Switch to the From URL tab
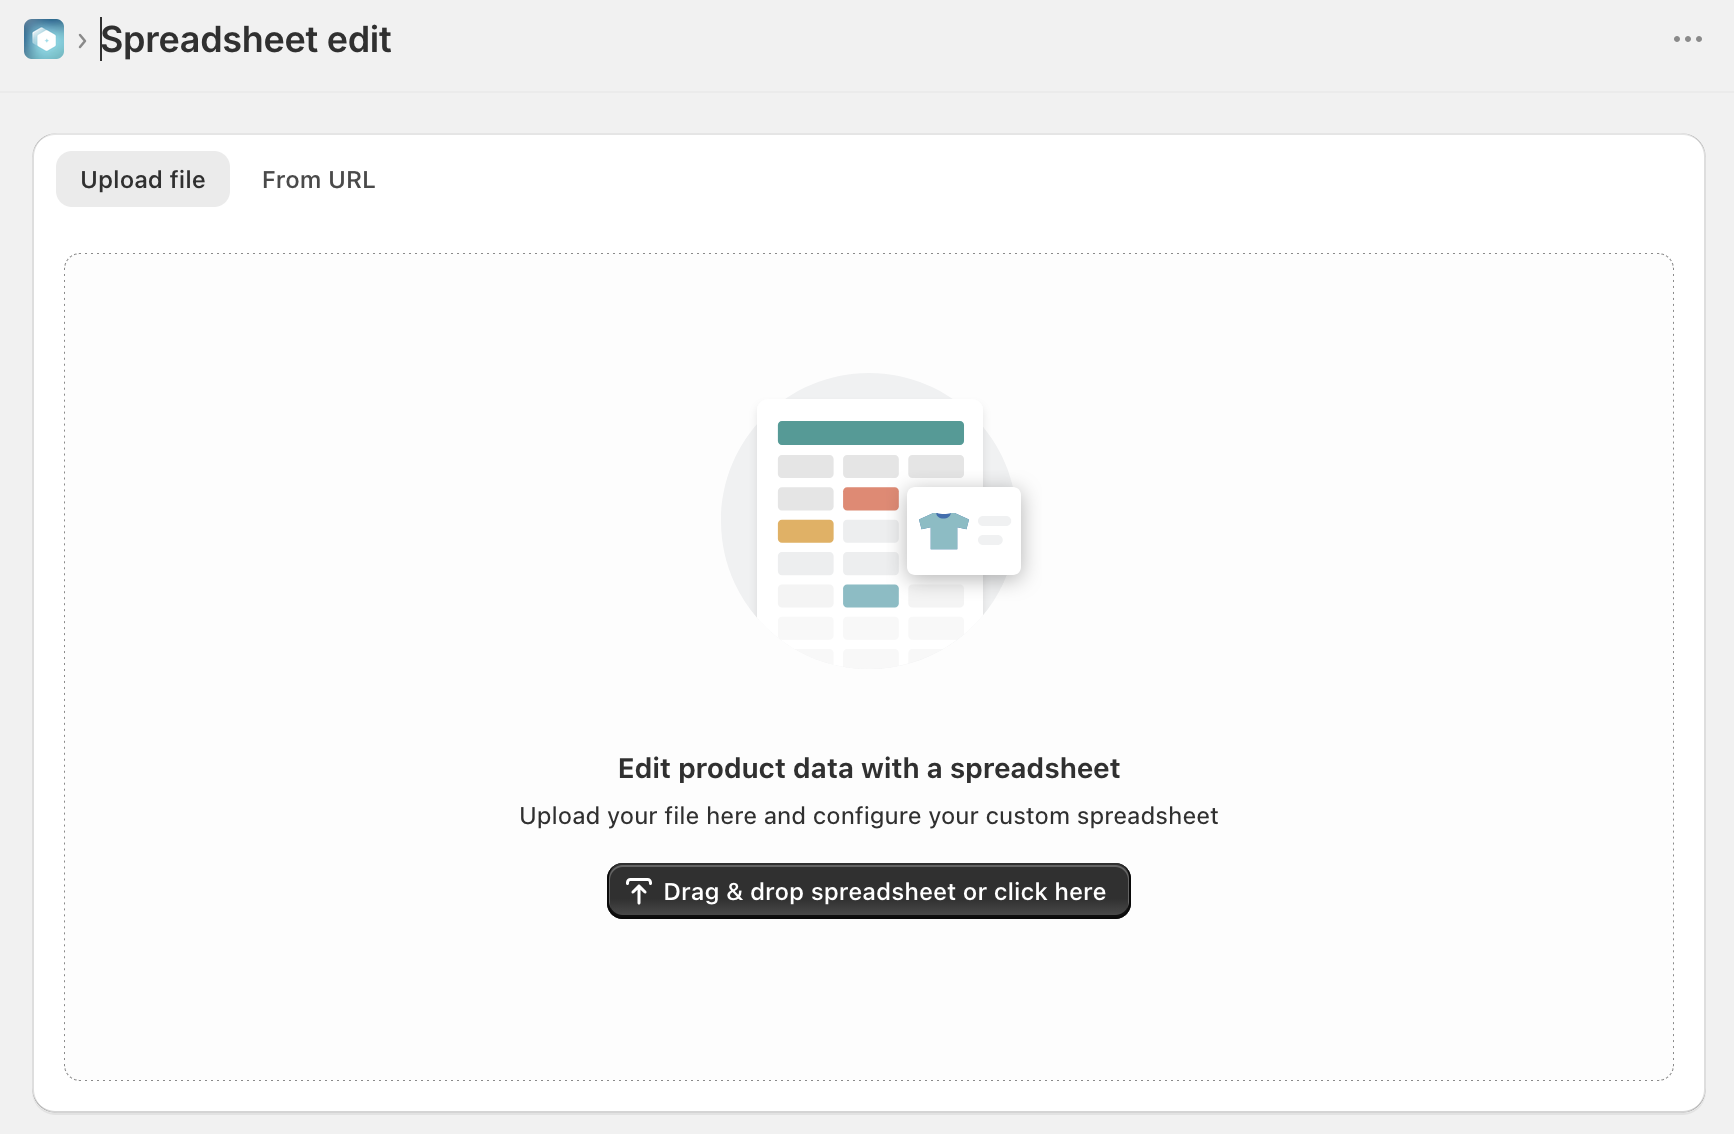Viewport: 1734px width, 1134px height. coord(318,179)
